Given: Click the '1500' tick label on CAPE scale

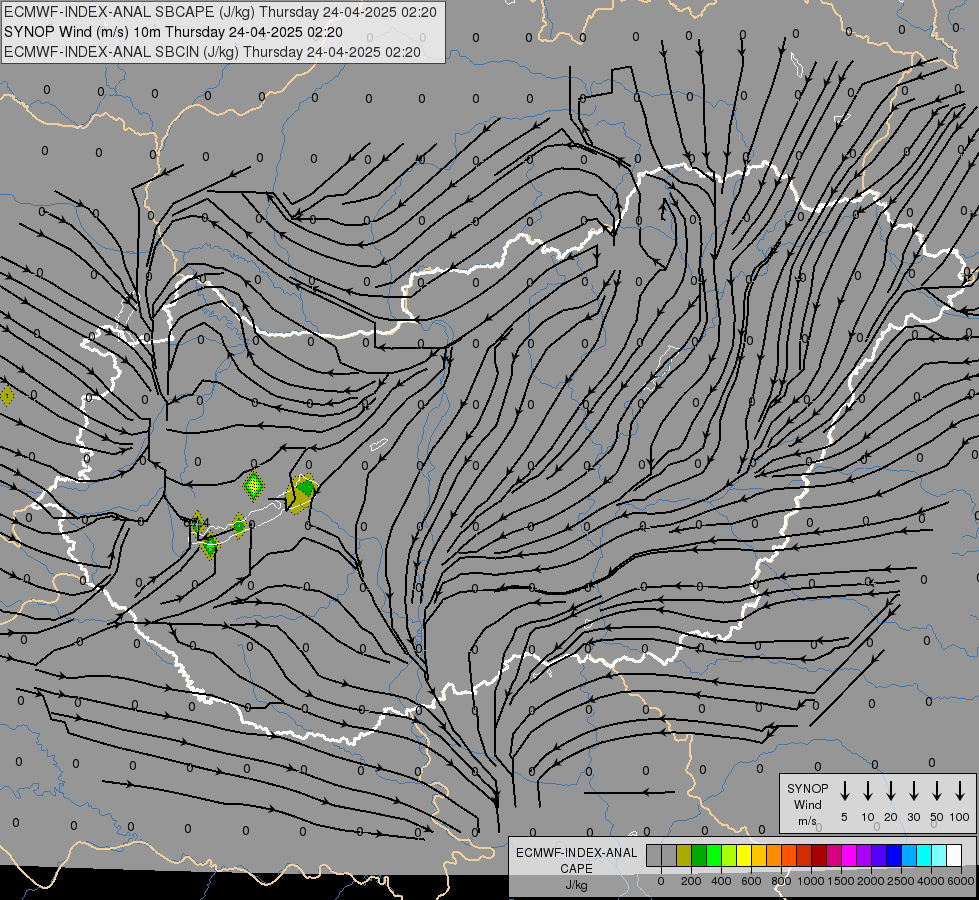Looking at the screenshot, I should [840, 881].
